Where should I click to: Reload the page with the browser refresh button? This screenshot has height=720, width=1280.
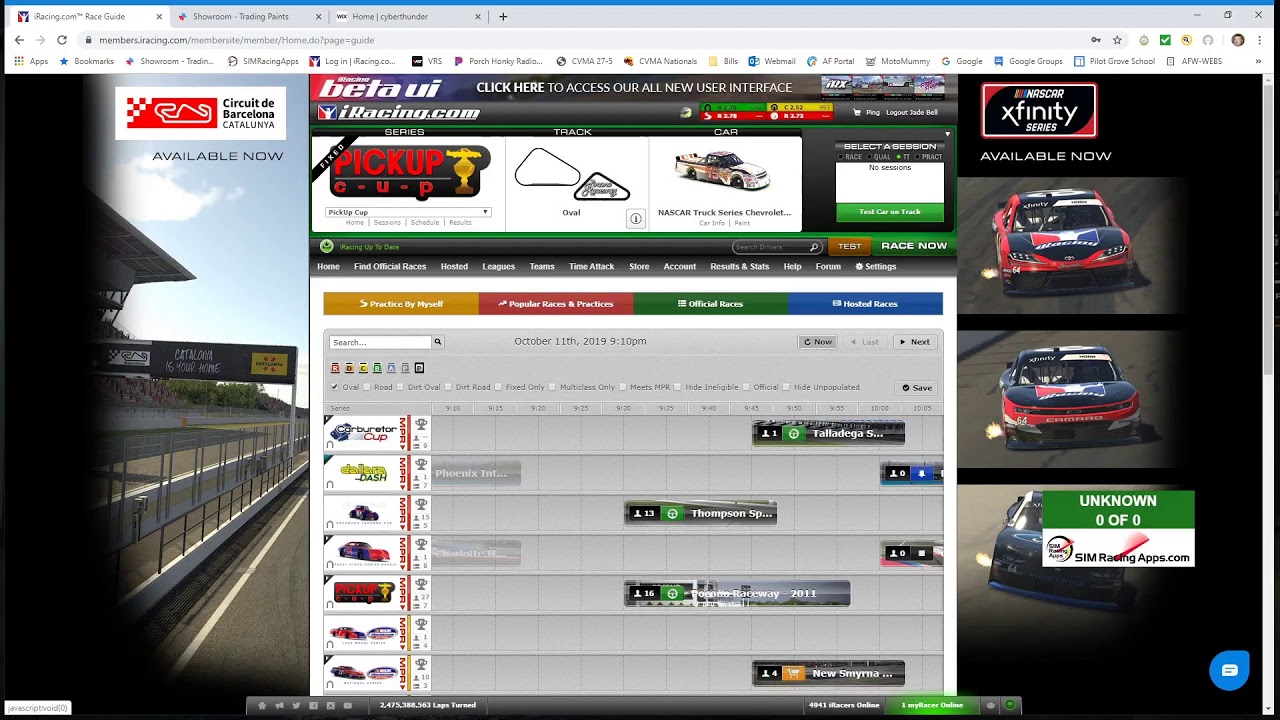pos(62,40)
